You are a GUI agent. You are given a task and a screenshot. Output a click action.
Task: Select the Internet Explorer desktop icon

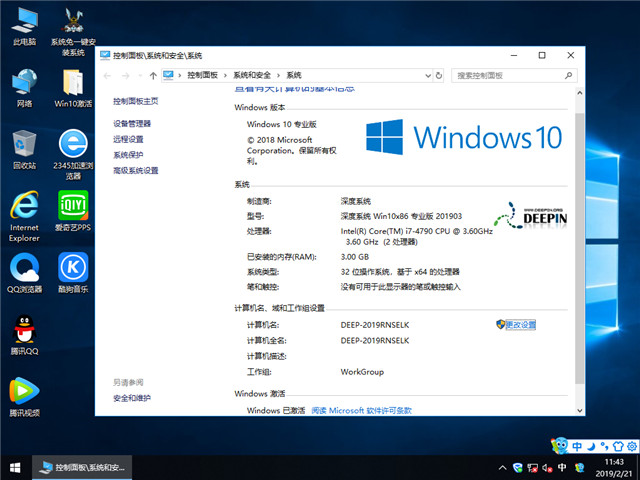[24, 216]
